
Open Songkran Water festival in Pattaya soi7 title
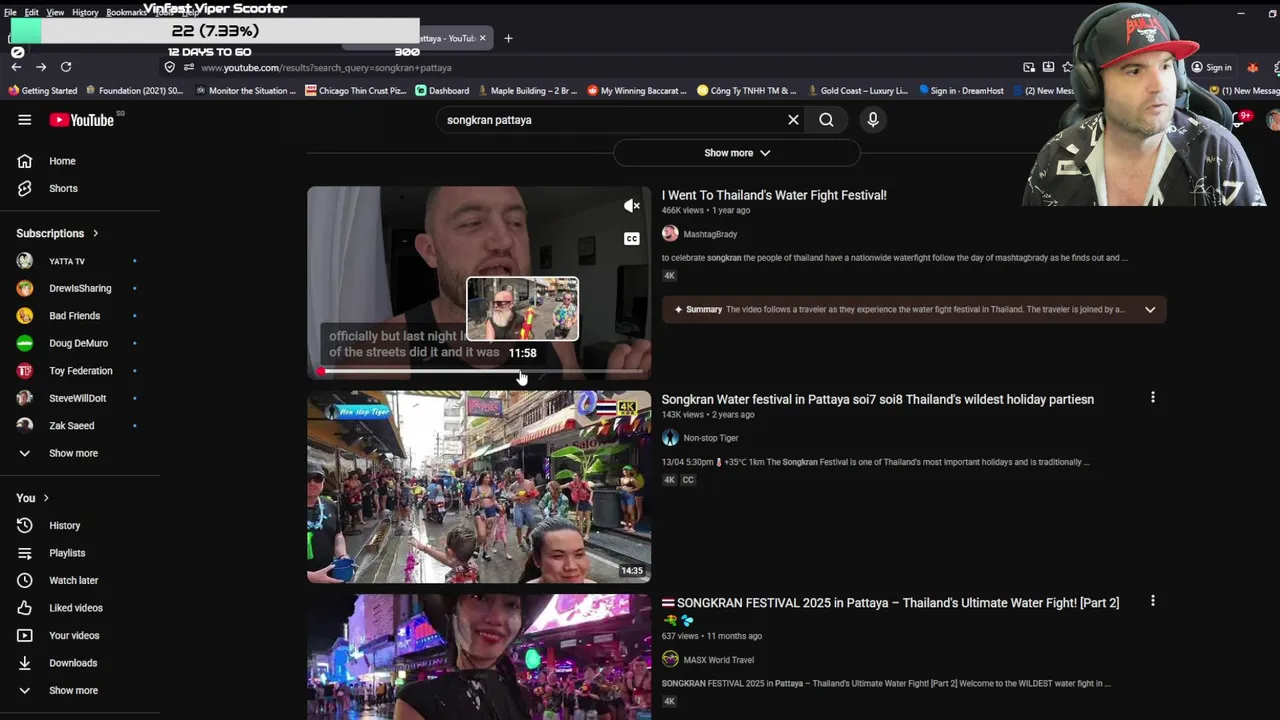(878, 399)
